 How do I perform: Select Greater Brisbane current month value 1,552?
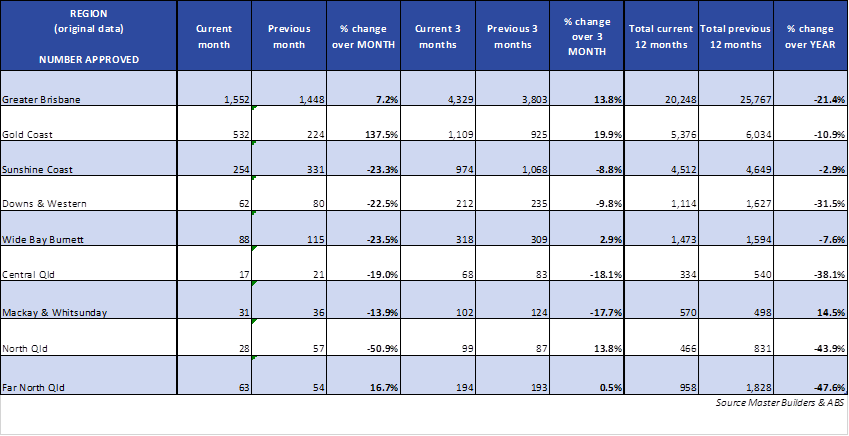[x=214, y=88]
